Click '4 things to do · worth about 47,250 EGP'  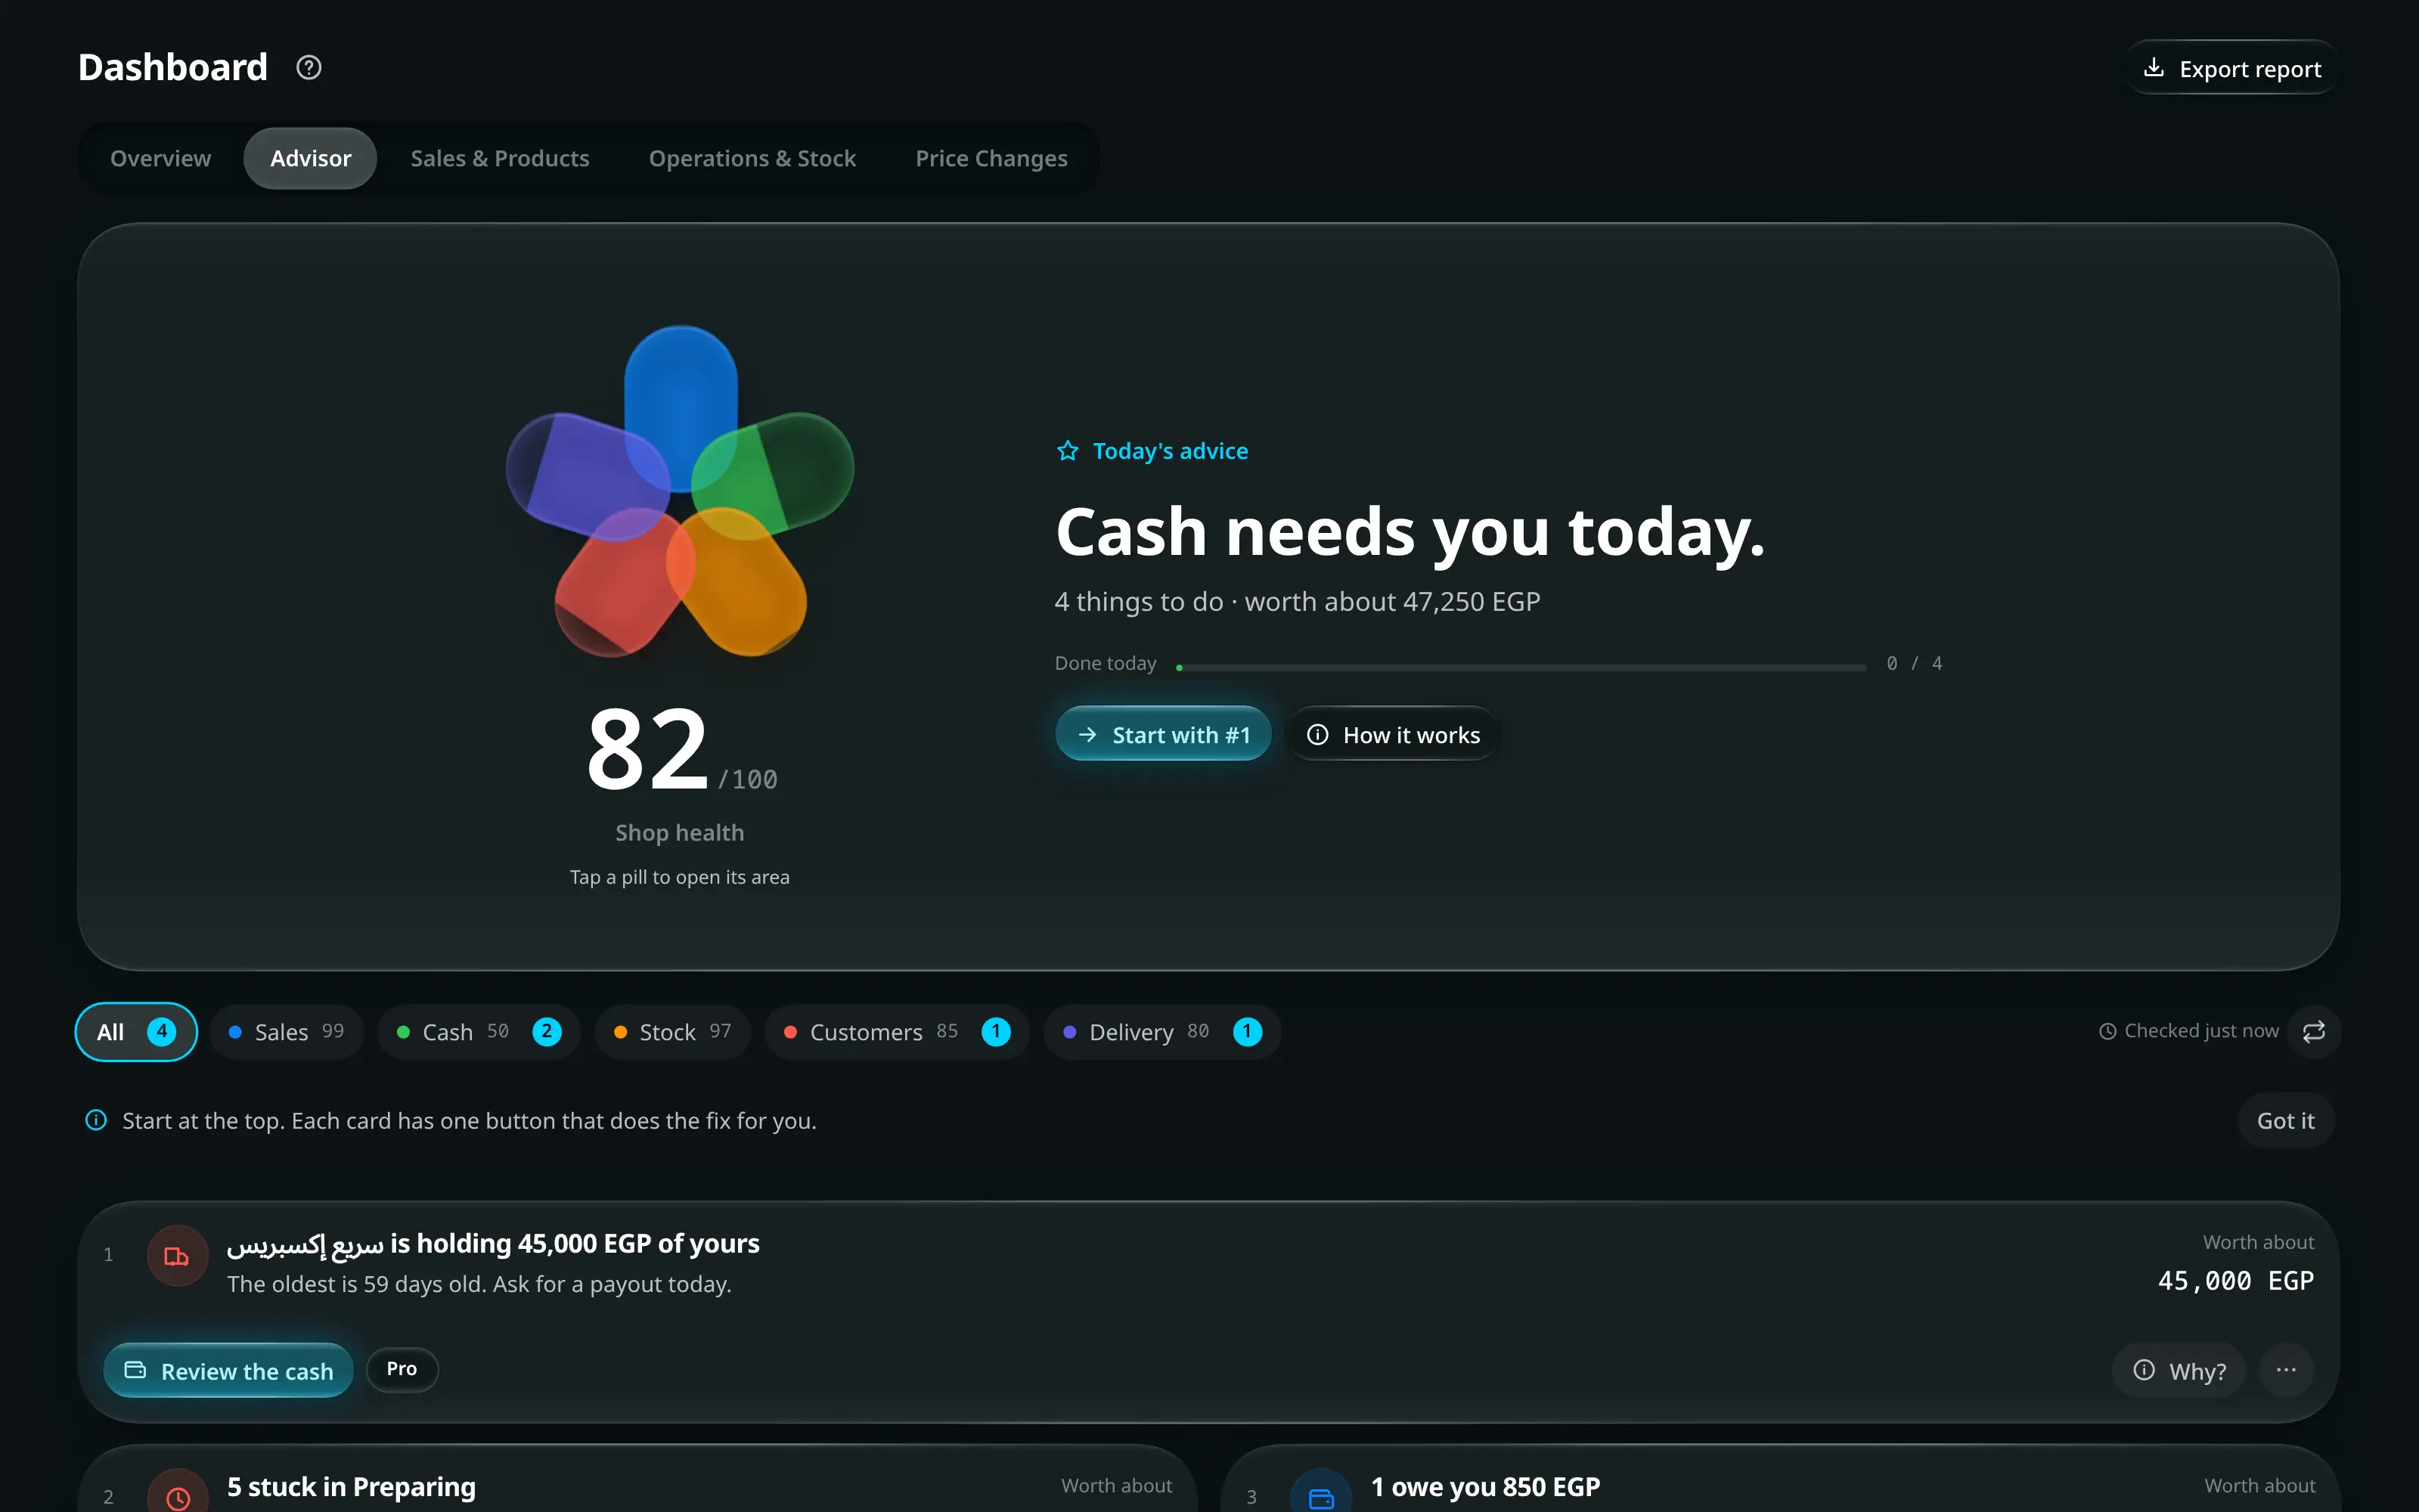tap(1297, 601)
